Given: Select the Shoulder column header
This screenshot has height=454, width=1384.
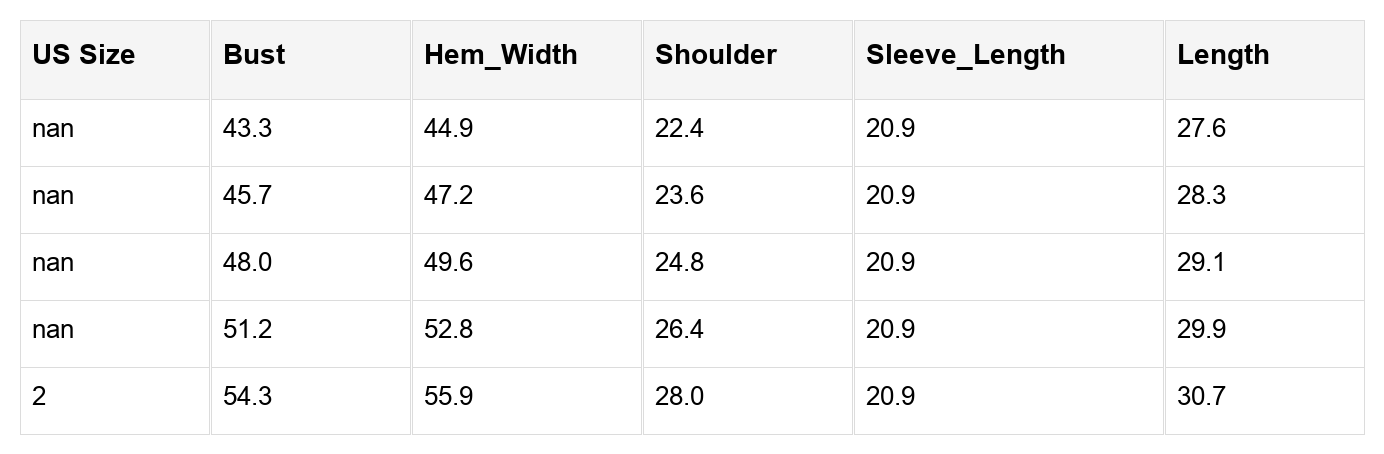Looking at the screenshot, I should pyautogui.click(x=715, y=55).
